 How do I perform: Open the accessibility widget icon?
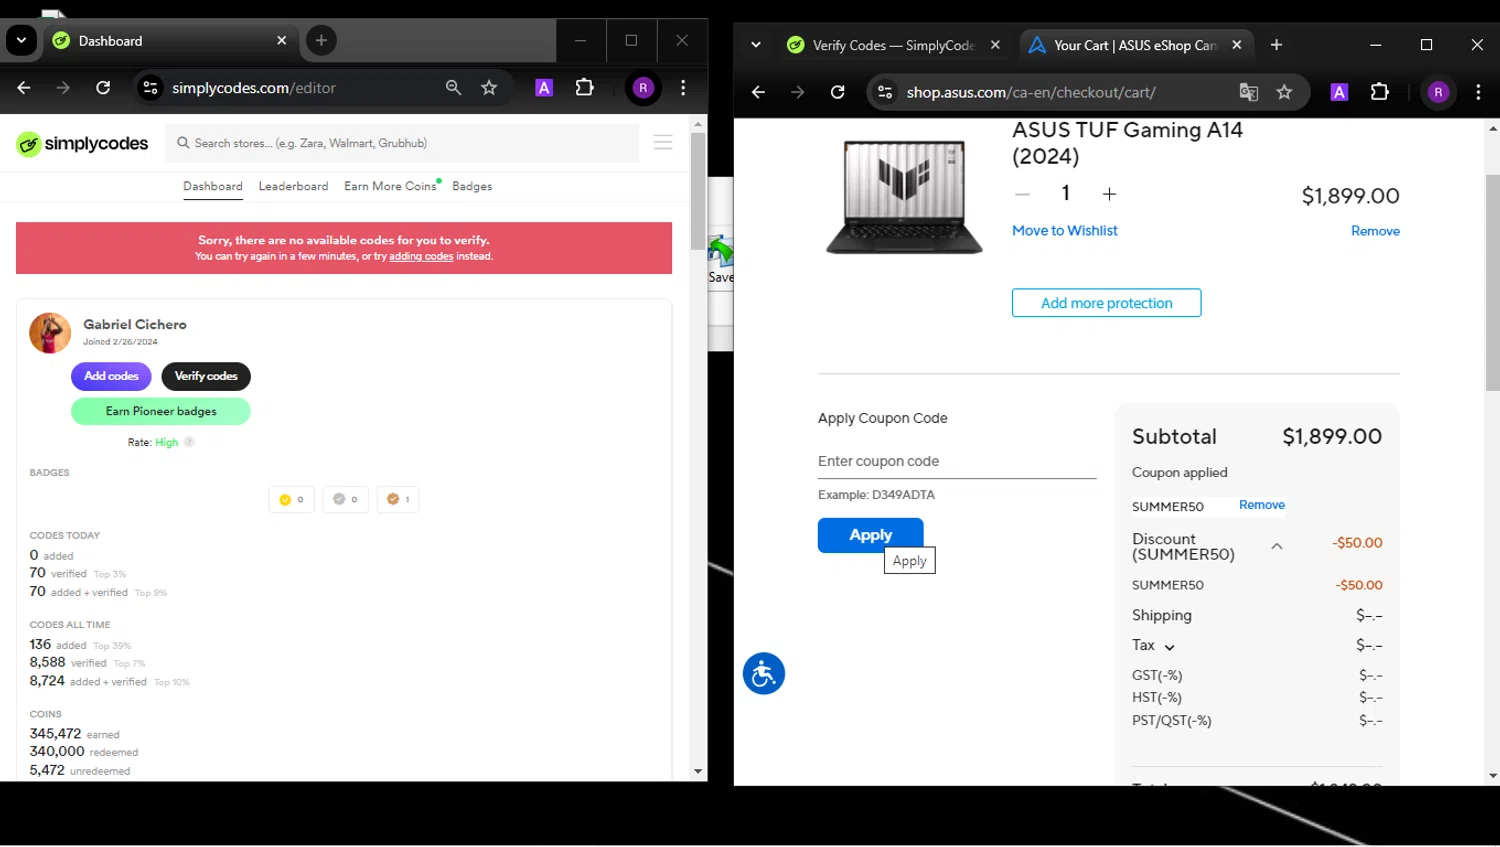coord(764,674)
